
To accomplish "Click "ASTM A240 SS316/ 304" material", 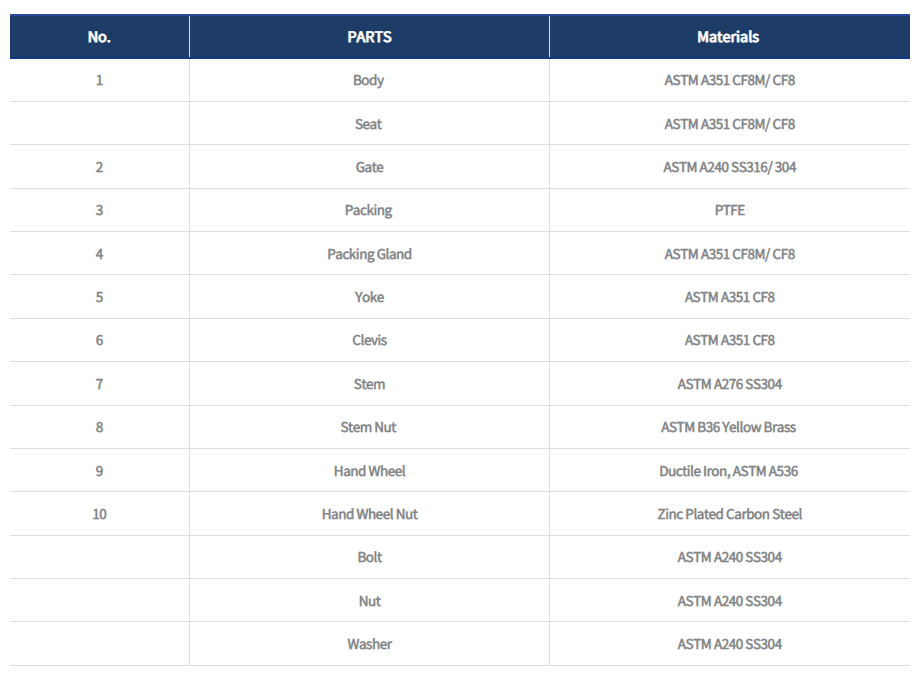I will point(729,167).
